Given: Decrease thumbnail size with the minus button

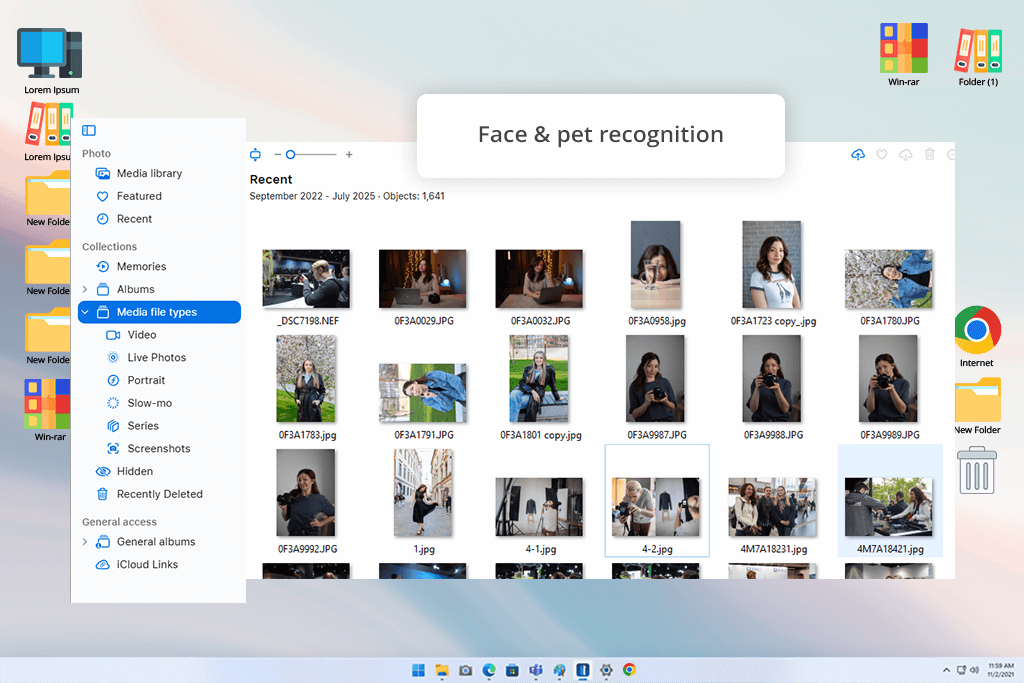Looking at the screenshot, I should 278,155.
